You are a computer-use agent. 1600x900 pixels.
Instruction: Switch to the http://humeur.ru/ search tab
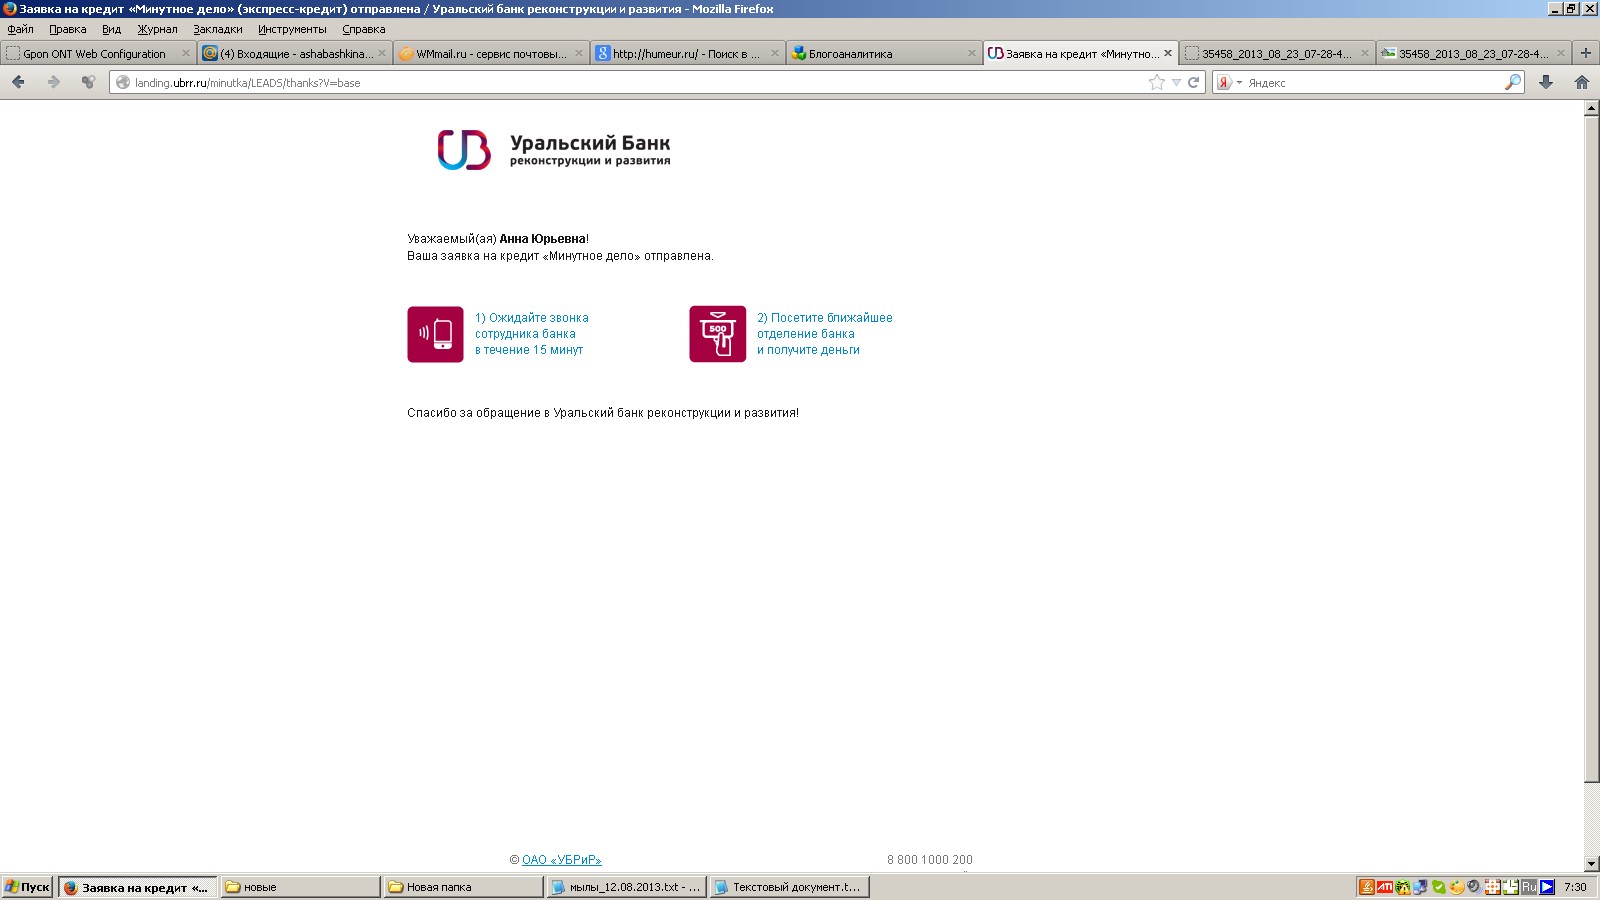coord(687,54)
